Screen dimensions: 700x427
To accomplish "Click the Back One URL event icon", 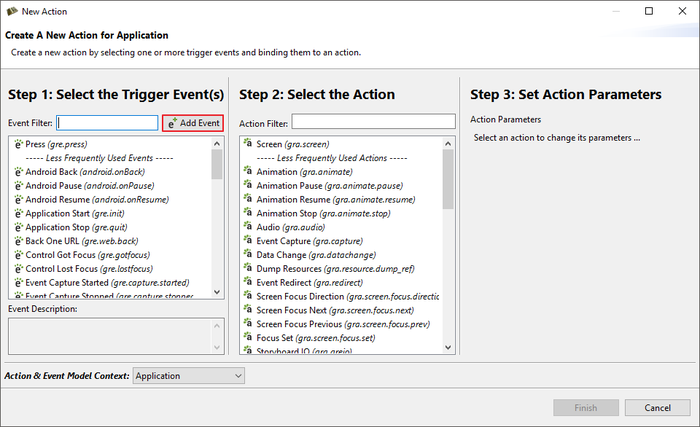I will point(18,241).
